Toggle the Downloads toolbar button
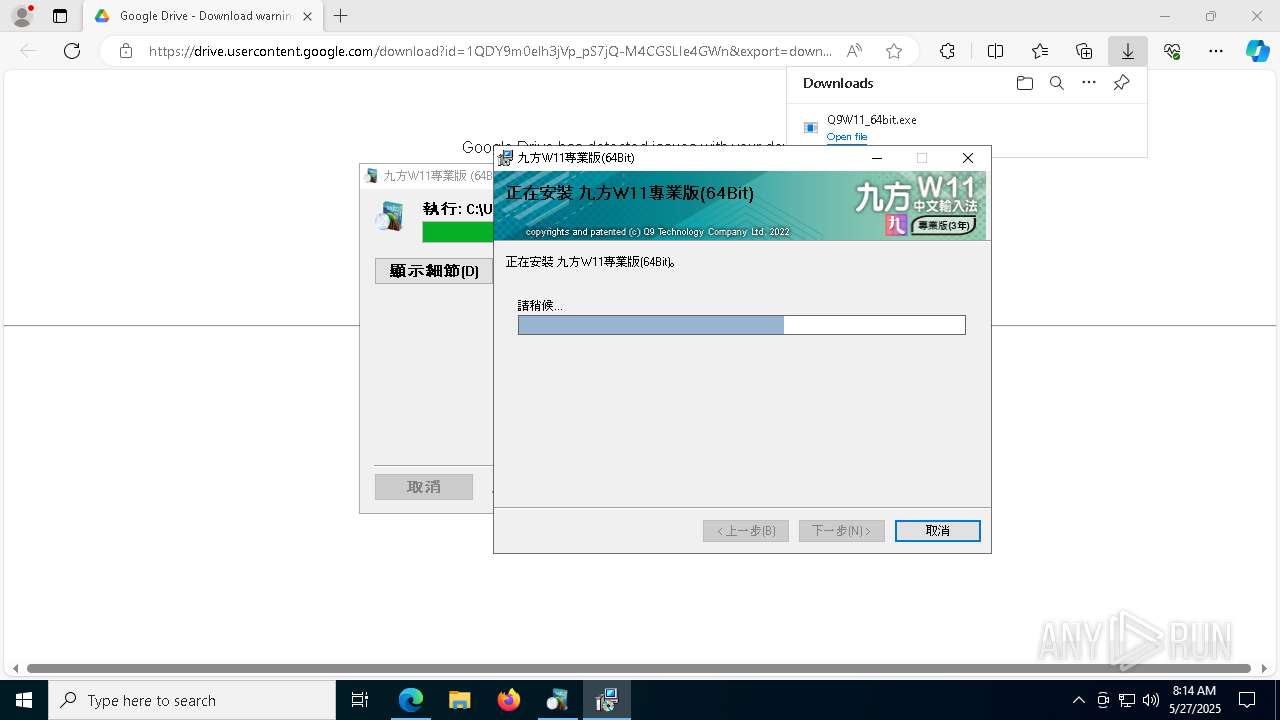1280x720 pixels. tap(1127, 51)
